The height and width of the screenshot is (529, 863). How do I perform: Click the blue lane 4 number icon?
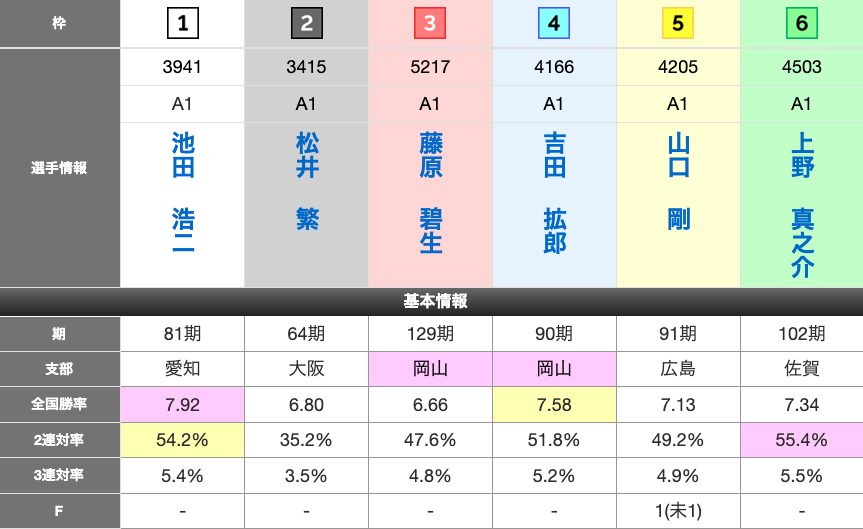pyautogui.click(x=554, y=23)
